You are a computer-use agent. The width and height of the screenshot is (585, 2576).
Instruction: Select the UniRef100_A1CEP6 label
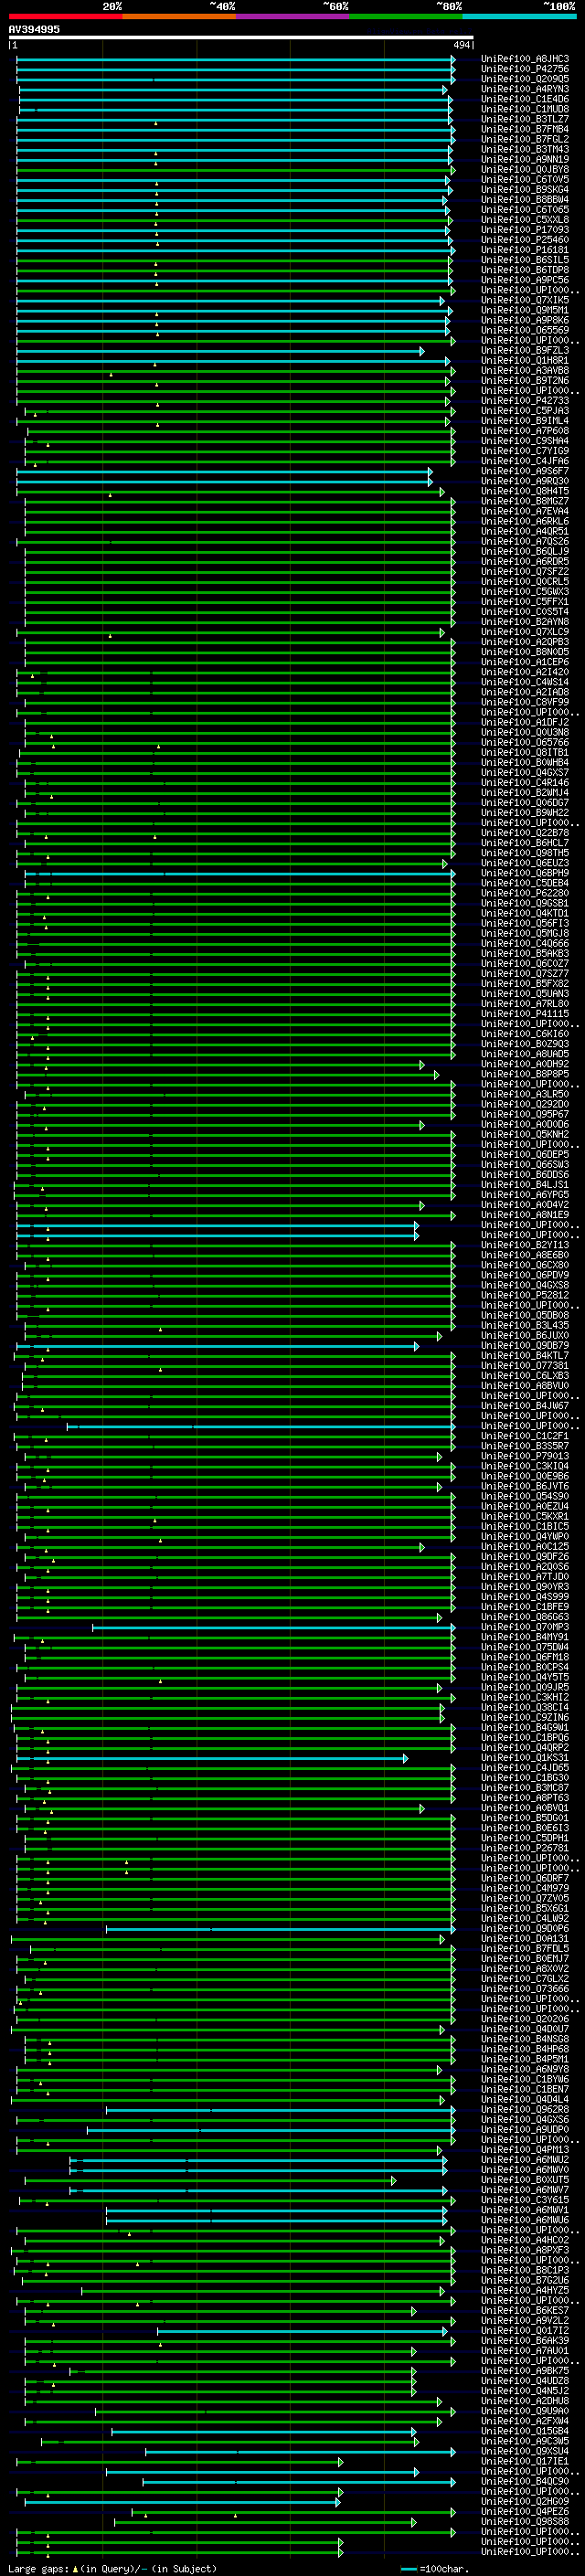click(x=525, y=662)
